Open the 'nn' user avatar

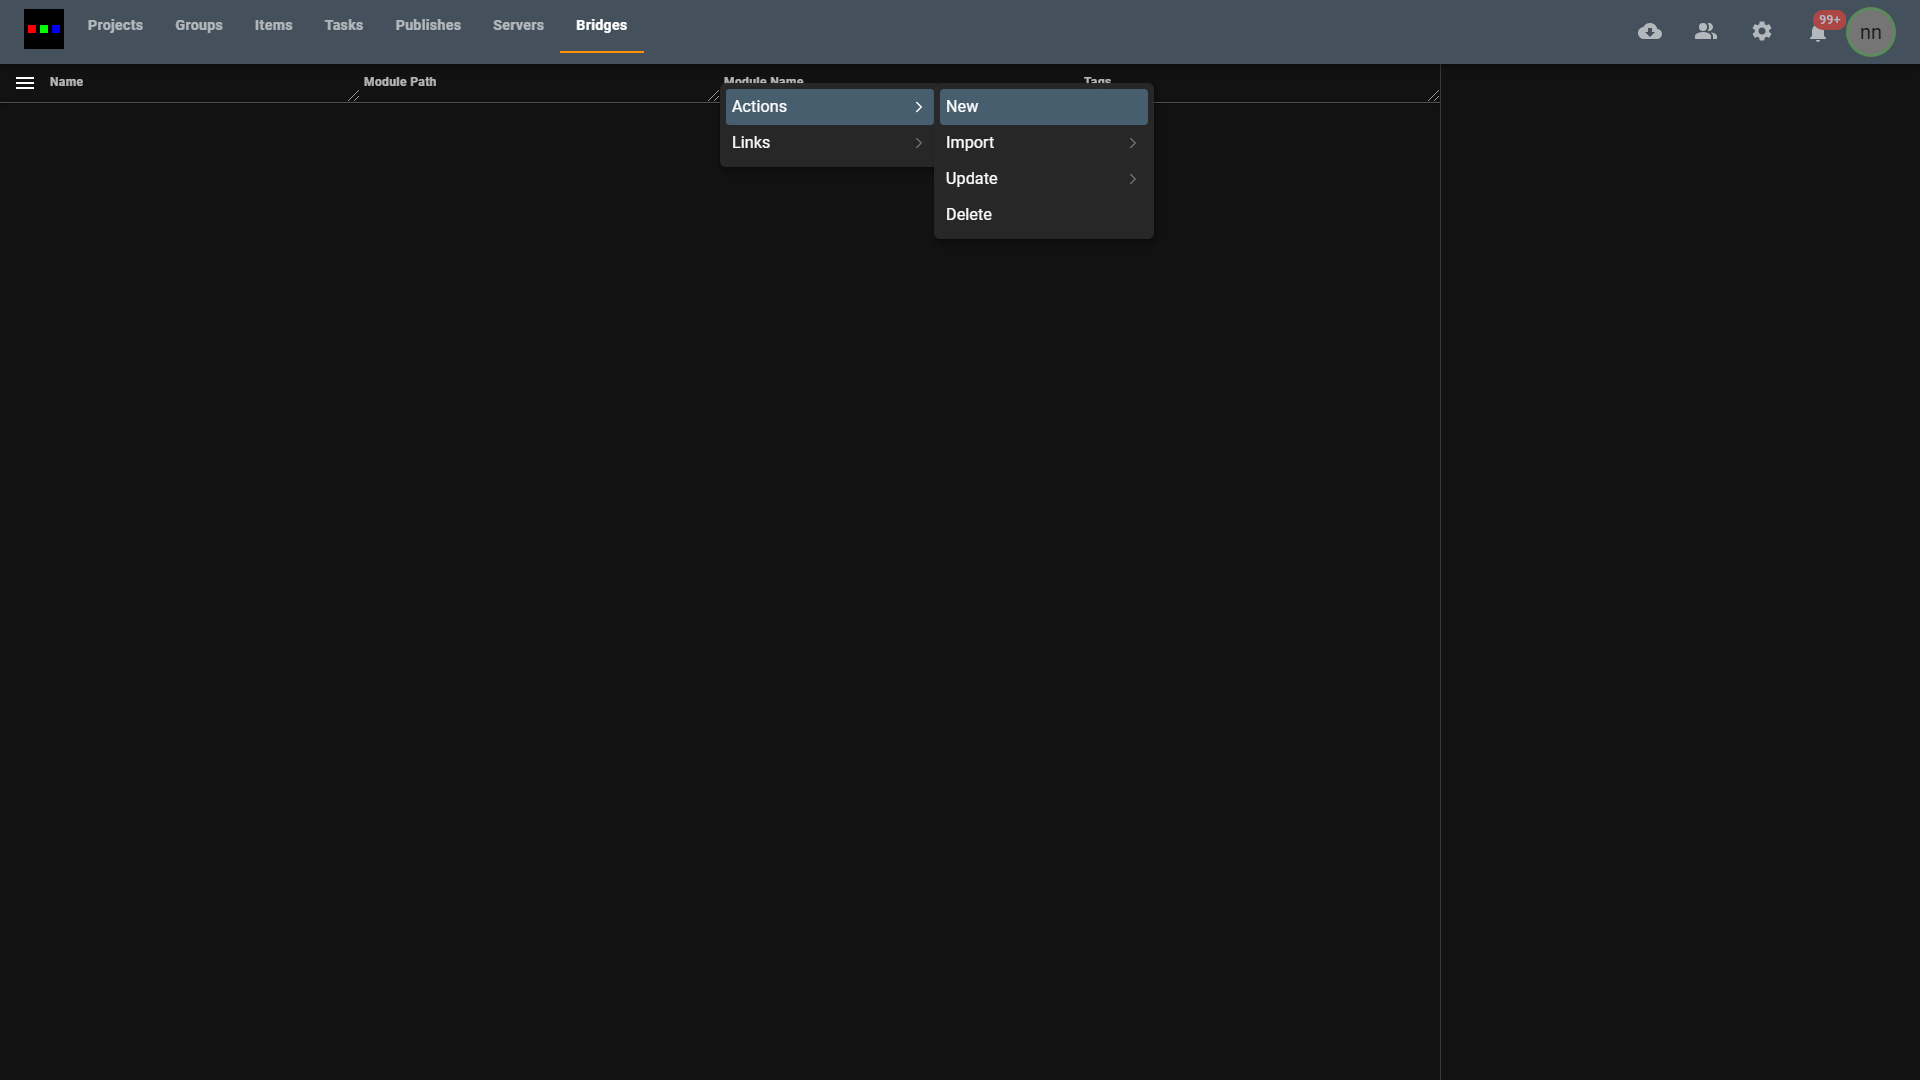[1870, 32]
